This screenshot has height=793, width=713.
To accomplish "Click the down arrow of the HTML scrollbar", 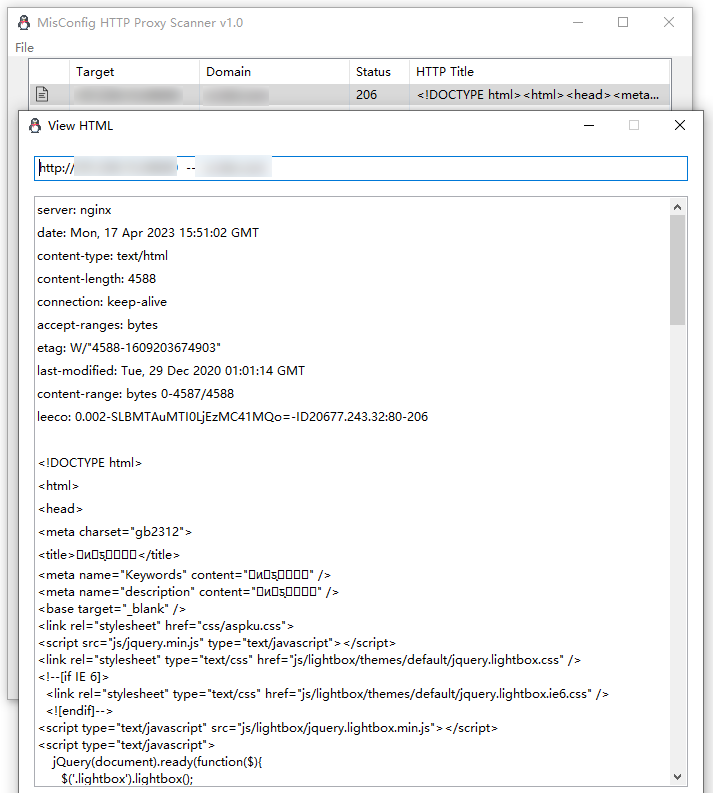I will point(678,776).
